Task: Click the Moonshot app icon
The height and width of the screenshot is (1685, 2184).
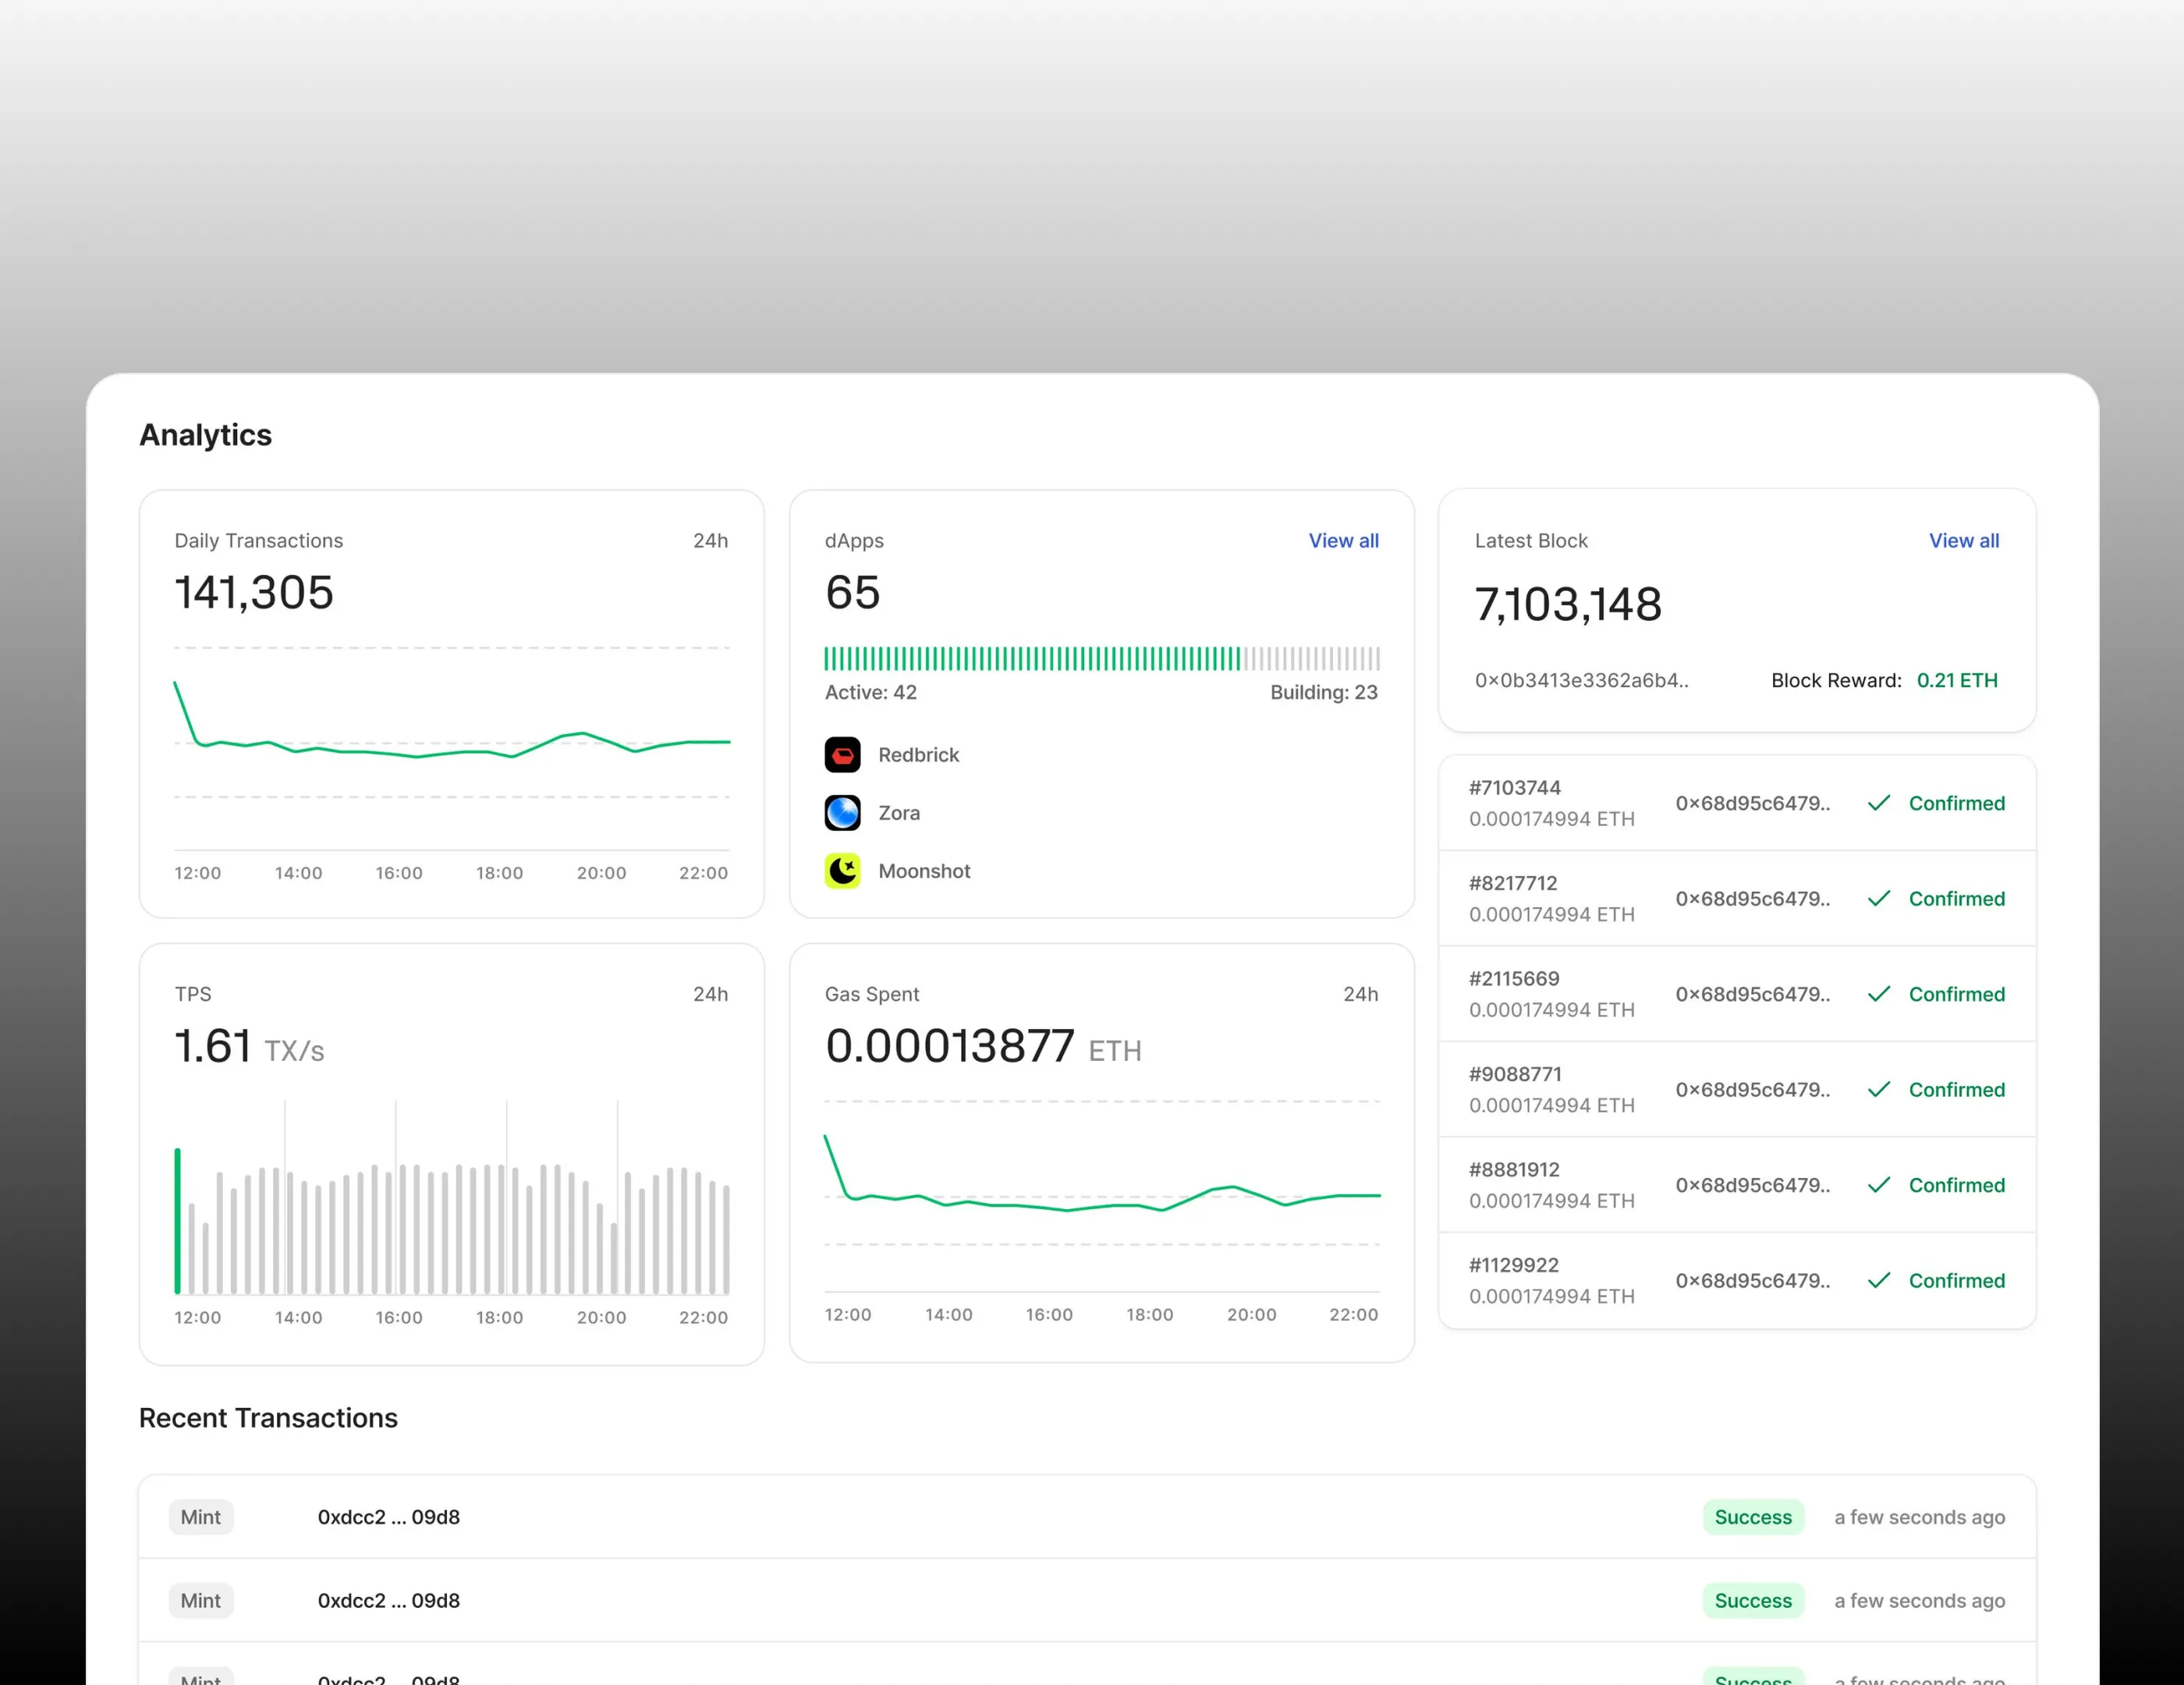Action: click(x=842, y=871)
